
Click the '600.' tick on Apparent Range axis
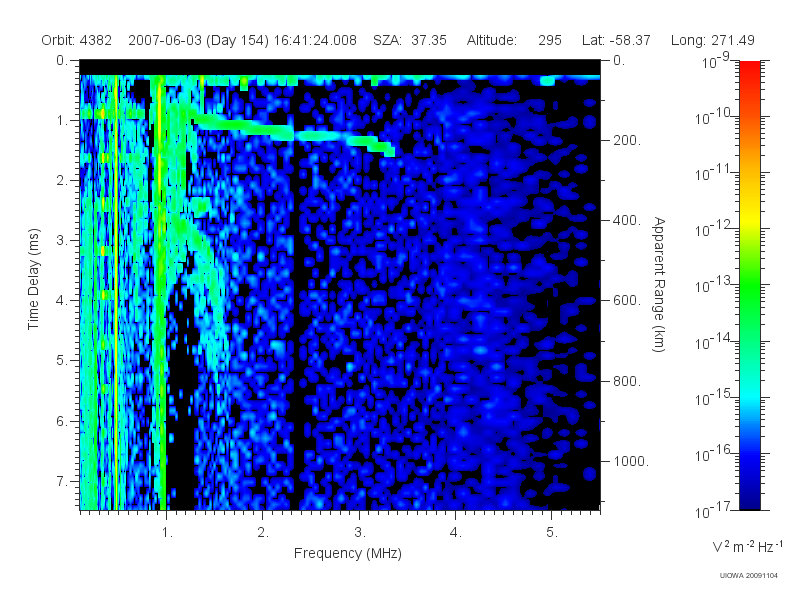(627, 301)
